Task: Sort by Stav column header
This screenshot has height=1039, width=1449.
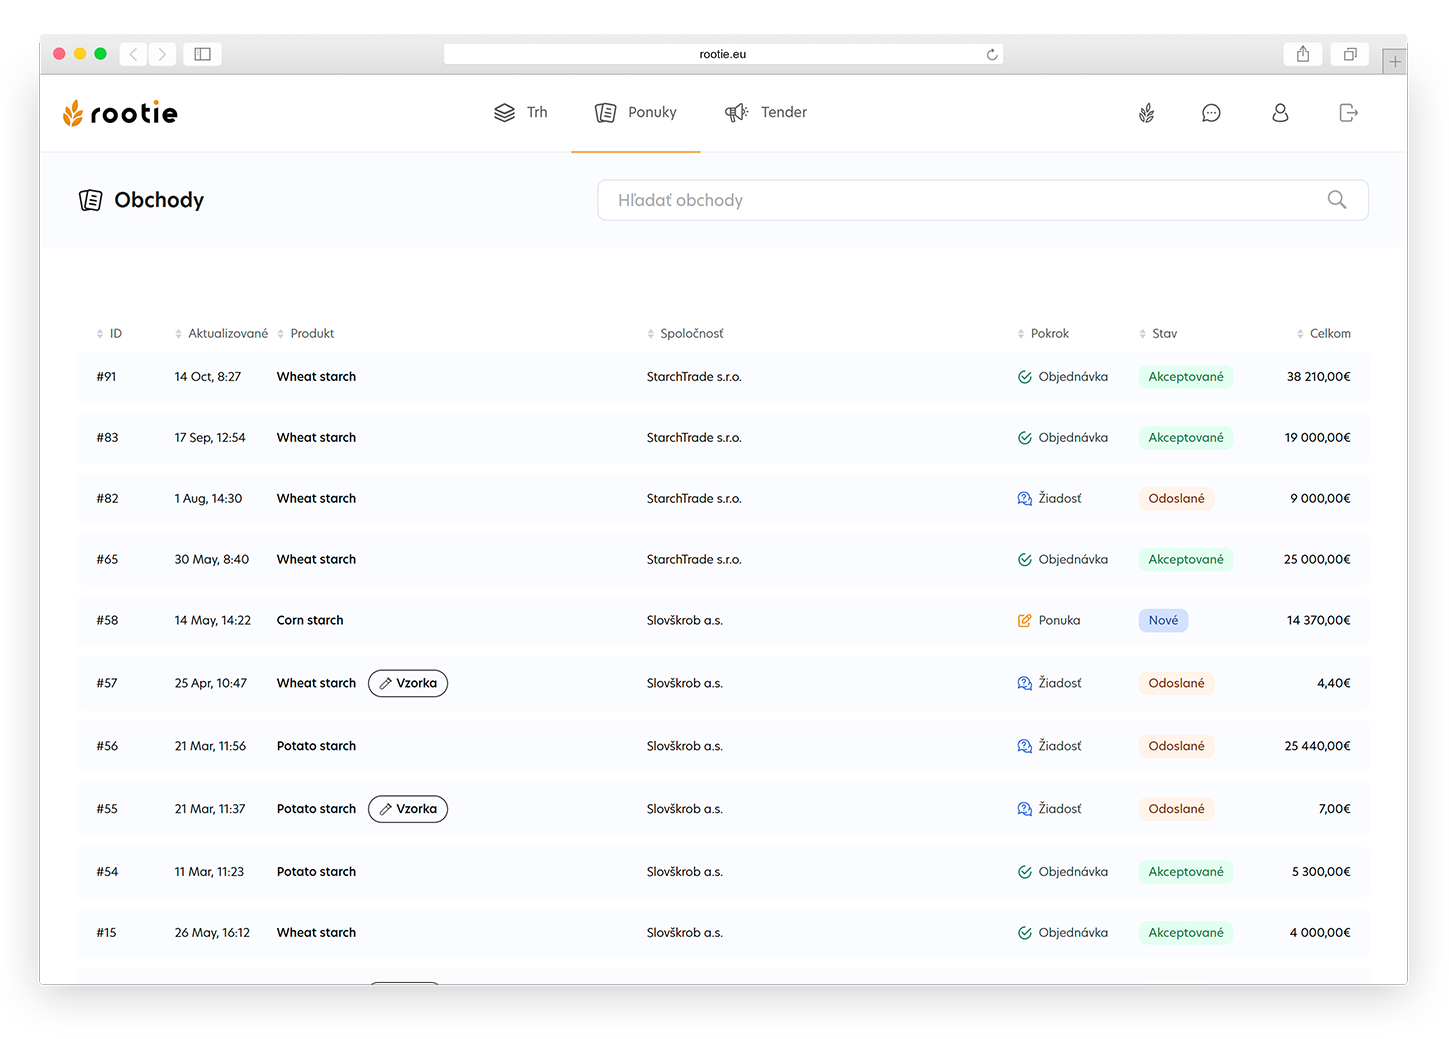Action: pos(1163,334)
